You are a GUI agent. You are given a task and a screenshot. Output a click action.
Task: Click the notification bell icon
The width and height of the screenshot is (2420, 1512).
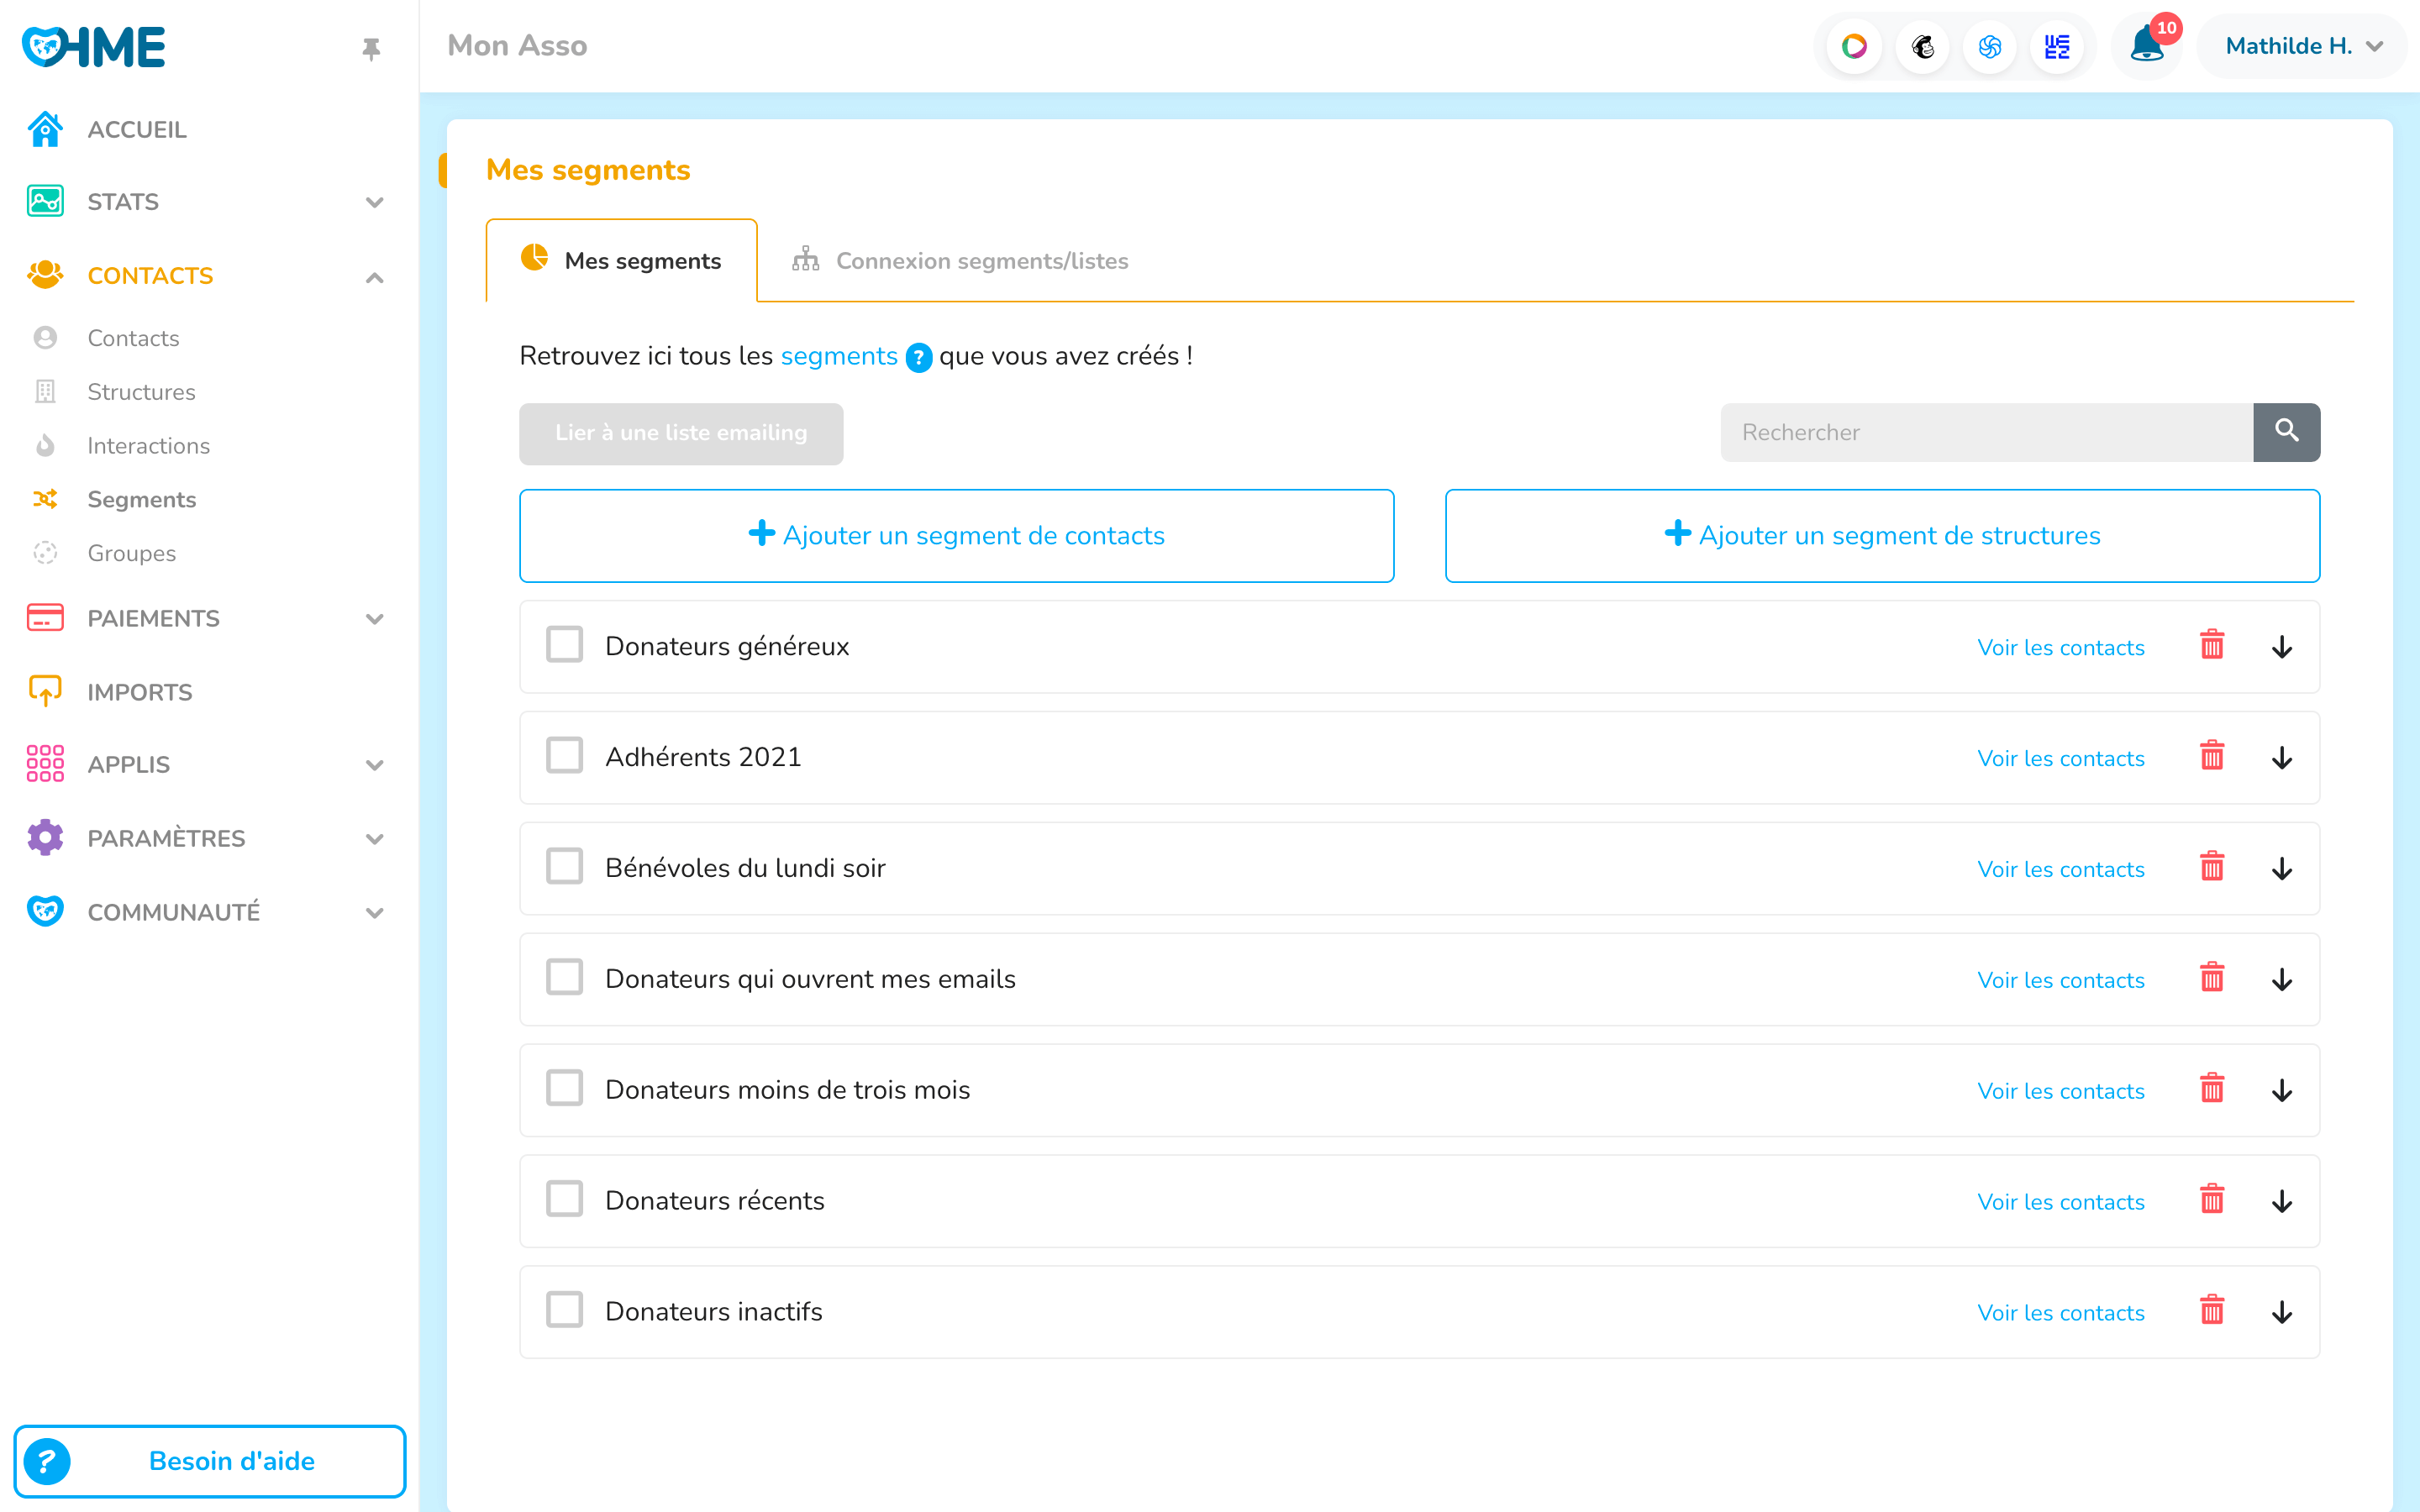2145,46
